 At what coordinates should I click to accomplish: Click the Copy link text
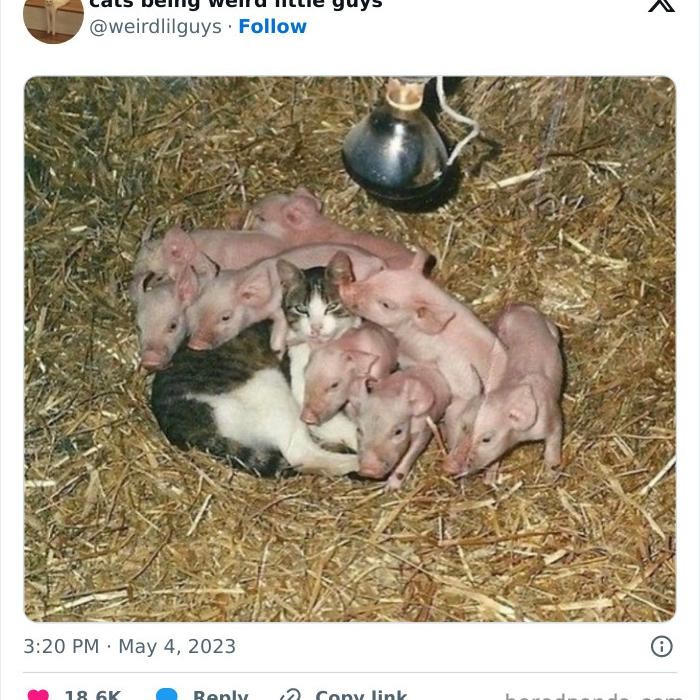coord(361,695)
